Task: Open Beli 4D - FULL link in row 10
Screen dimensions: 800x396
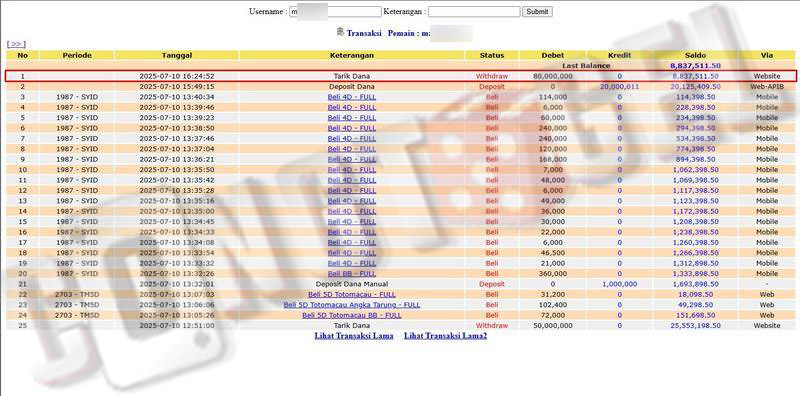Action: click(352, 169)
